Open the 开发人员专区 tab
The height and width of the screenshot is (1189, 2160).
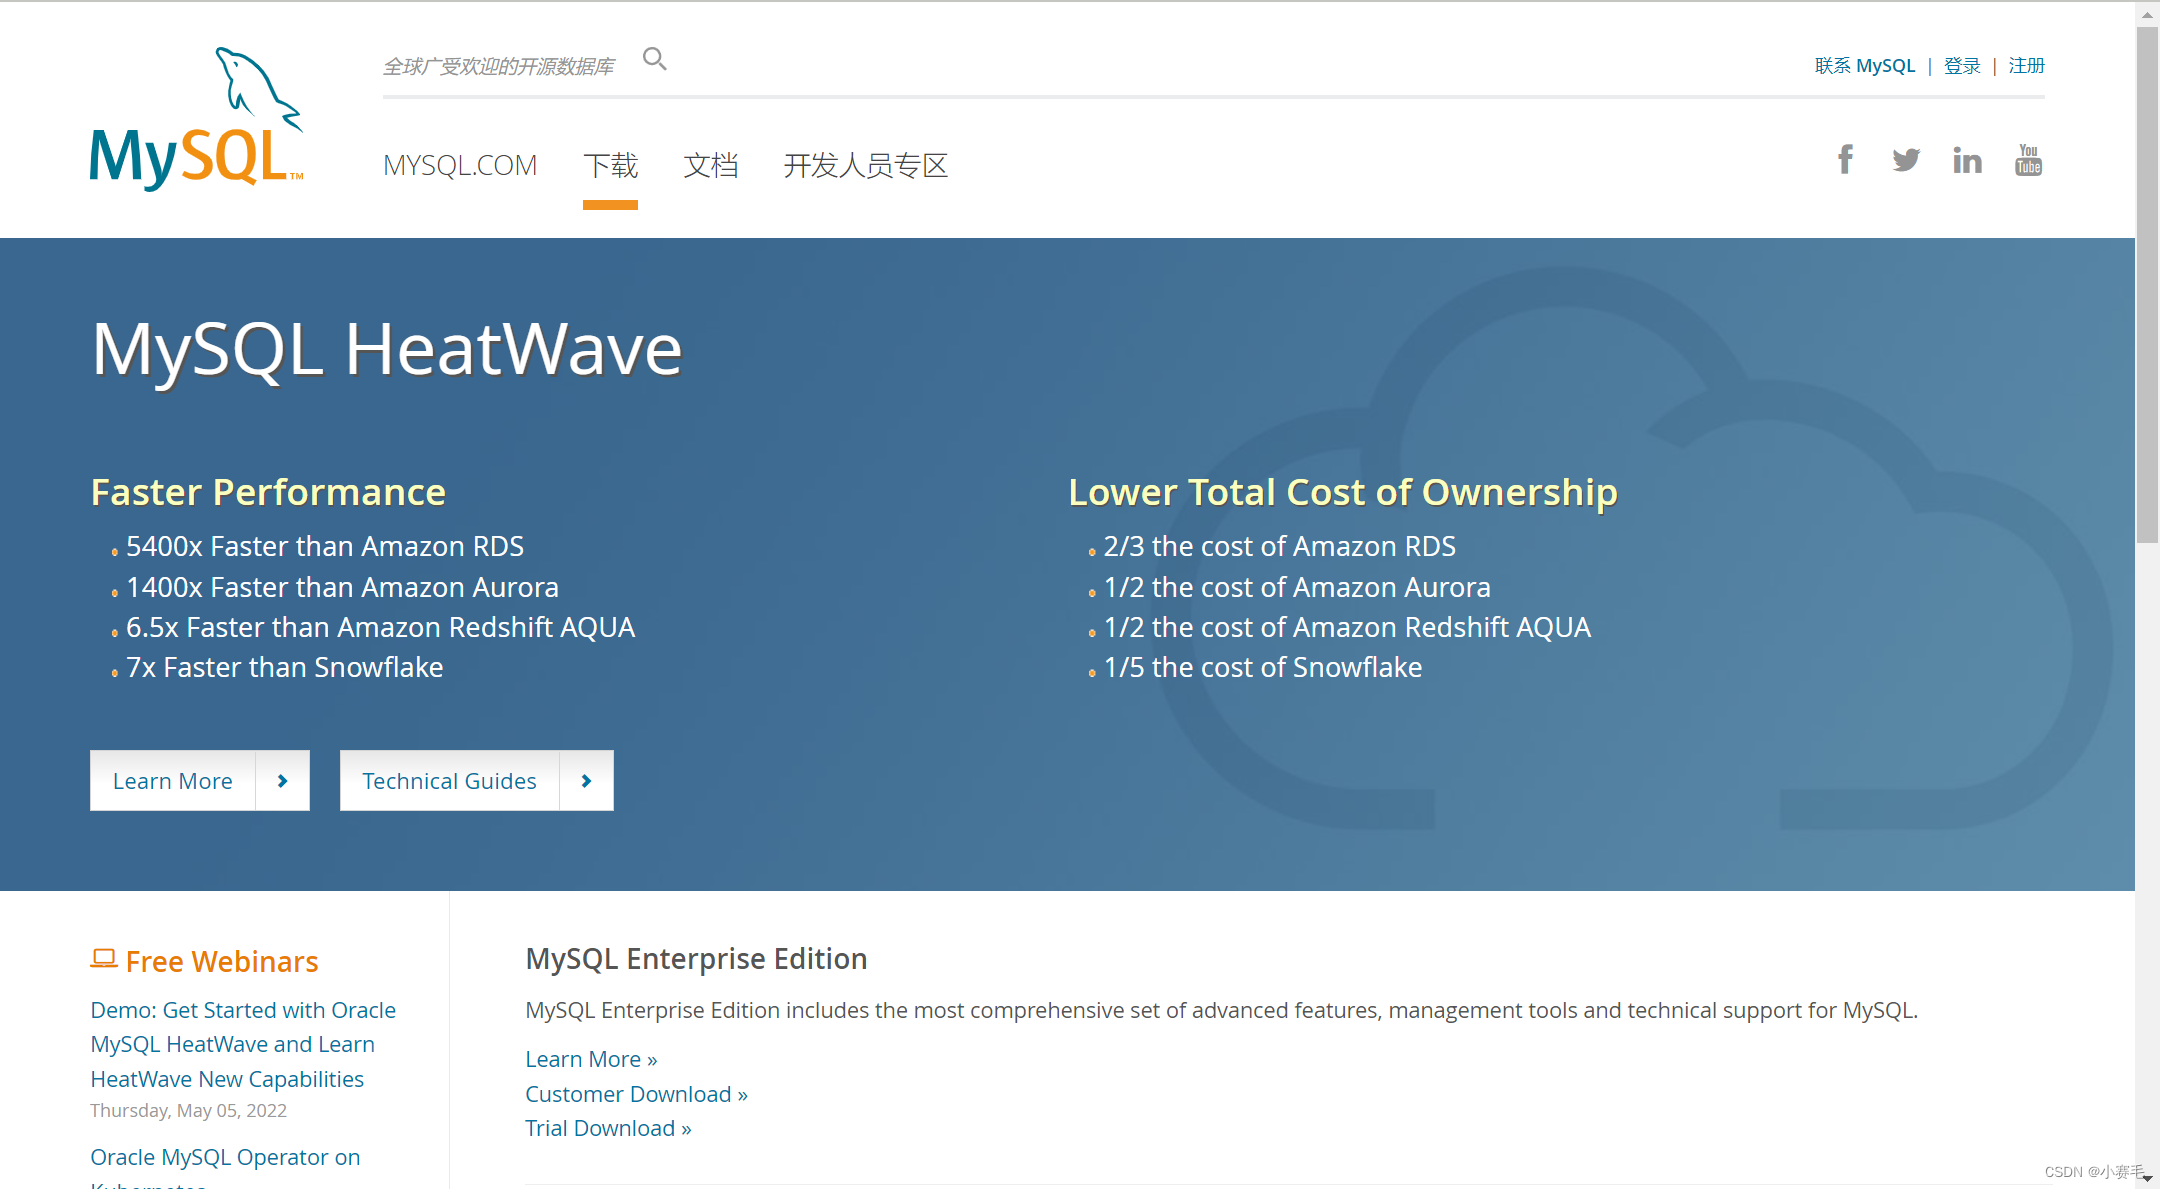click(x=865, y=165)
